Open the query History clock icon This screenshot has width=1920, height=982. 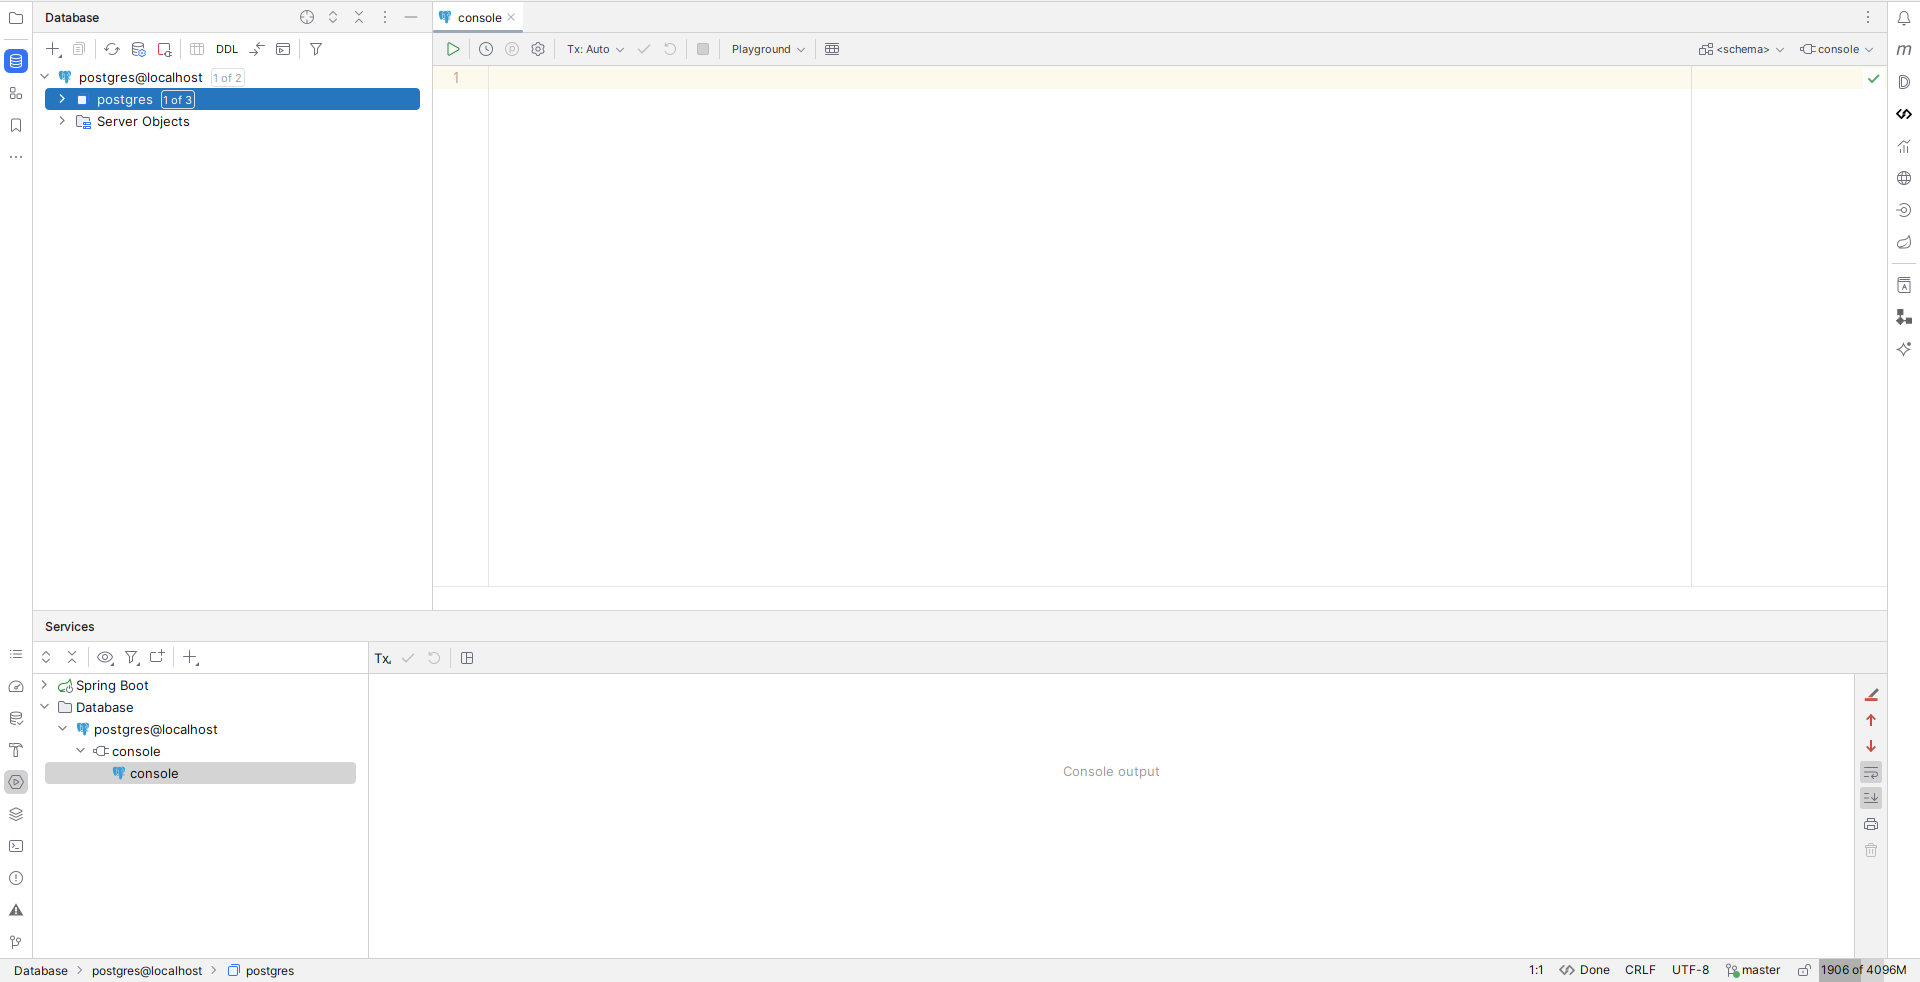click(x=486, y=49)
